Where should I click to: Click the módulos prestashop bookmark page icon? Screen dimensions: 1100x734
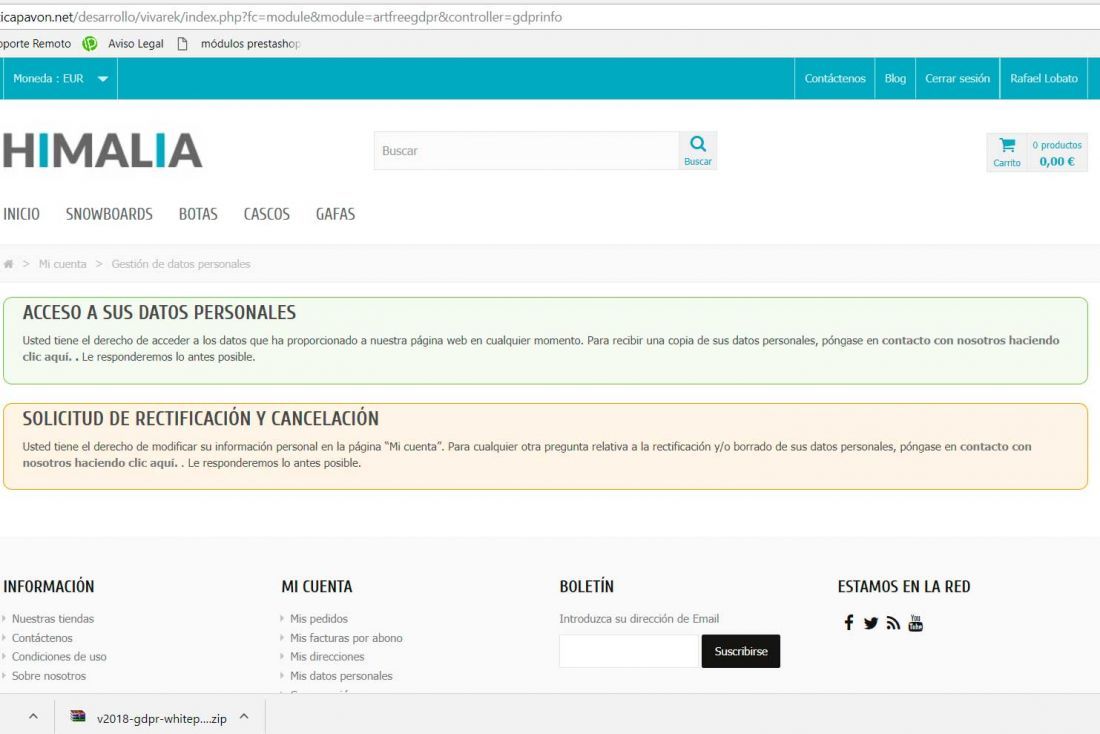182,44
